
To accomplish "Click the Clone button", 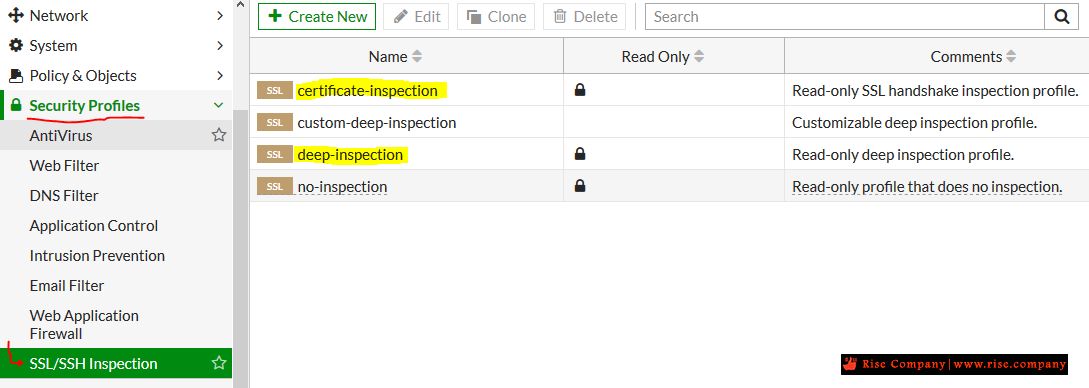I will point(496,17).
